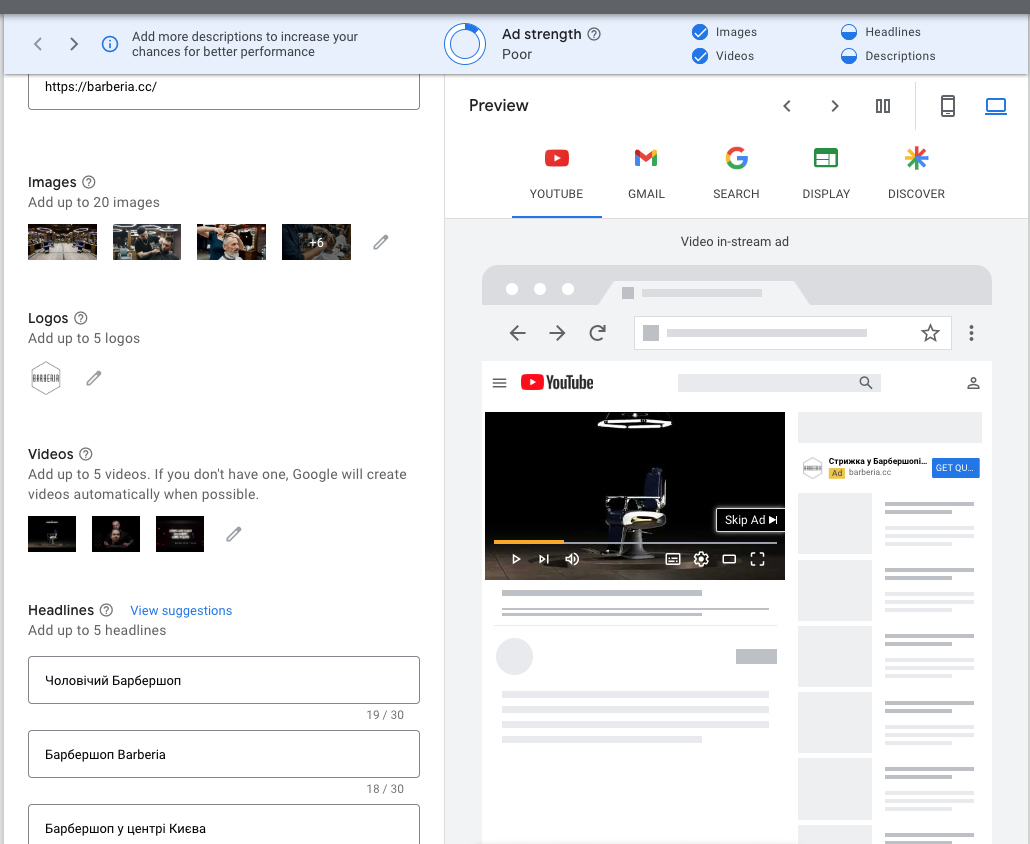The height and width of the screenshot is (844, 1030).
Task: Show the next ad preview
Action: (x=835, y=106)
